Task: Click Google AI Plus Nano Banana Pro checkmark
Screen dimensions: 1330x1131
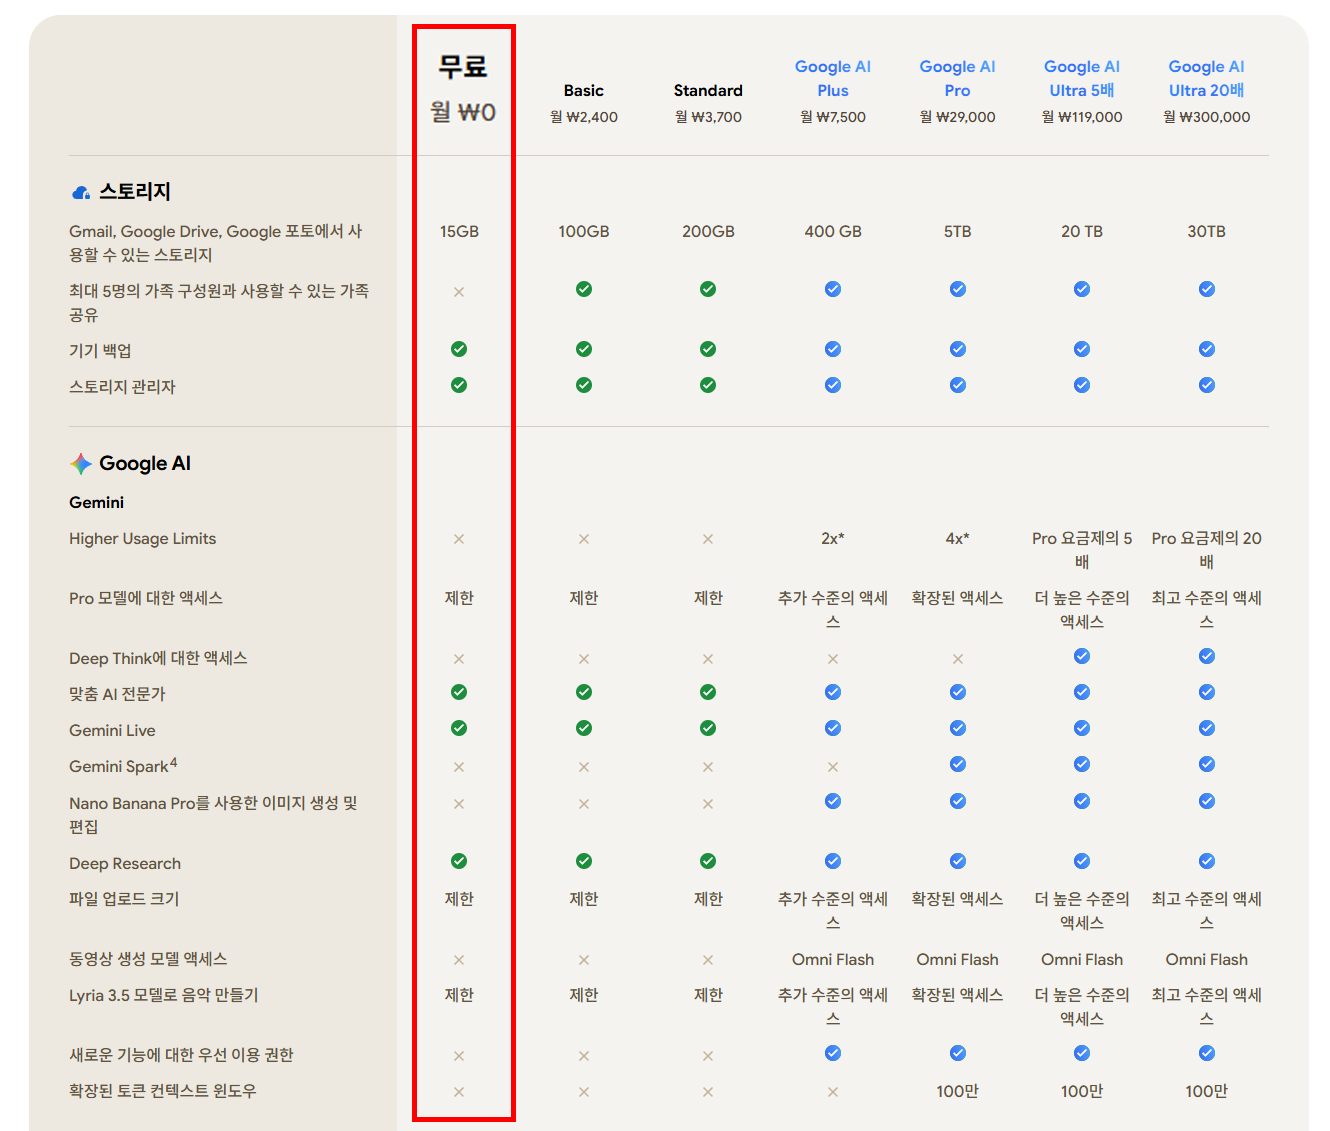Action: [x=833, y=801]
